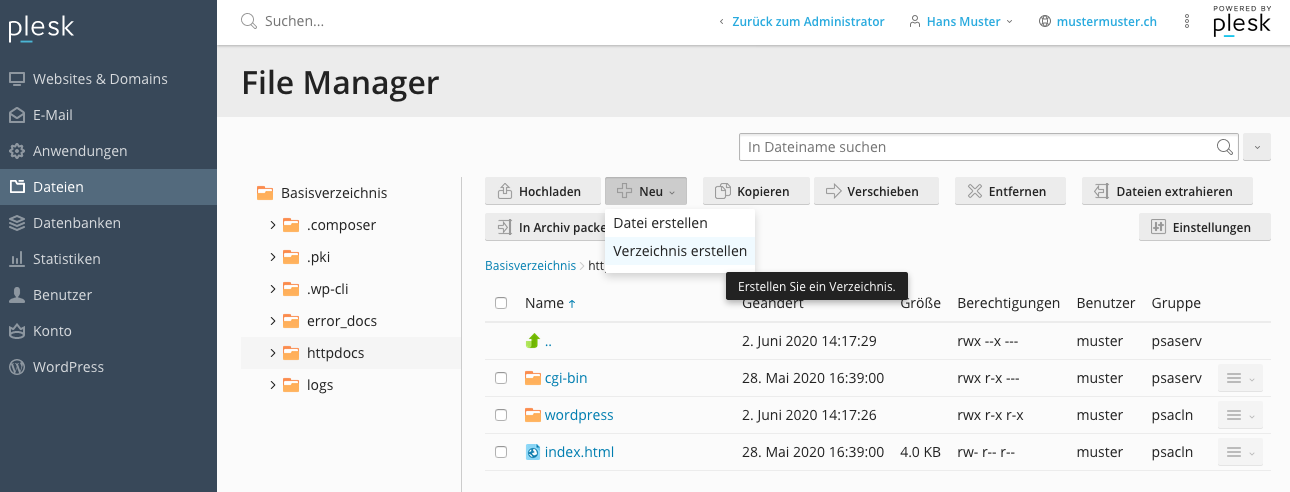This screenshot has width=1290, height=492.
Task: Open the wordpress folder link
Action: tap(579, 415)
